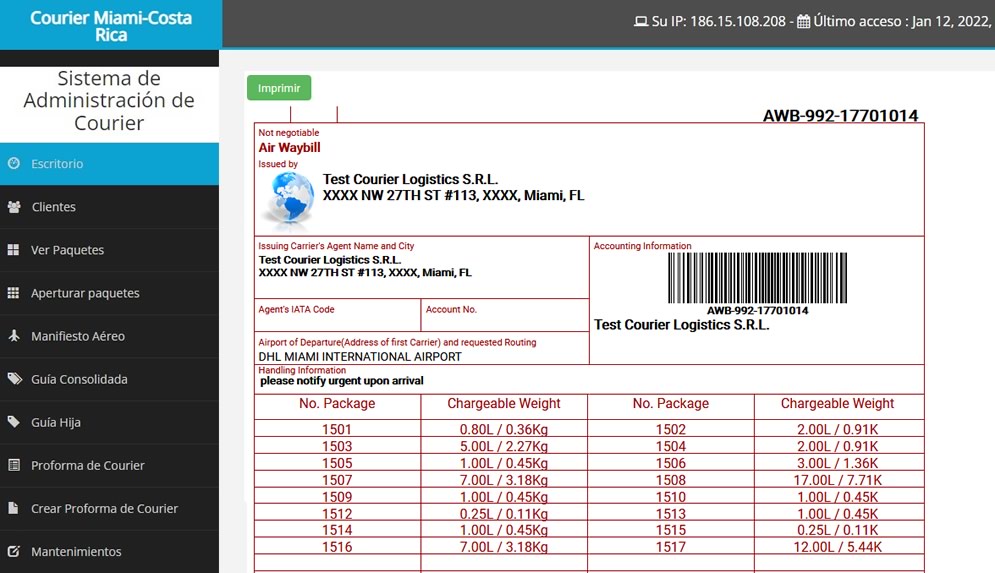Click package number 1507
The image size is (995, 573).
tap(336, 480)
